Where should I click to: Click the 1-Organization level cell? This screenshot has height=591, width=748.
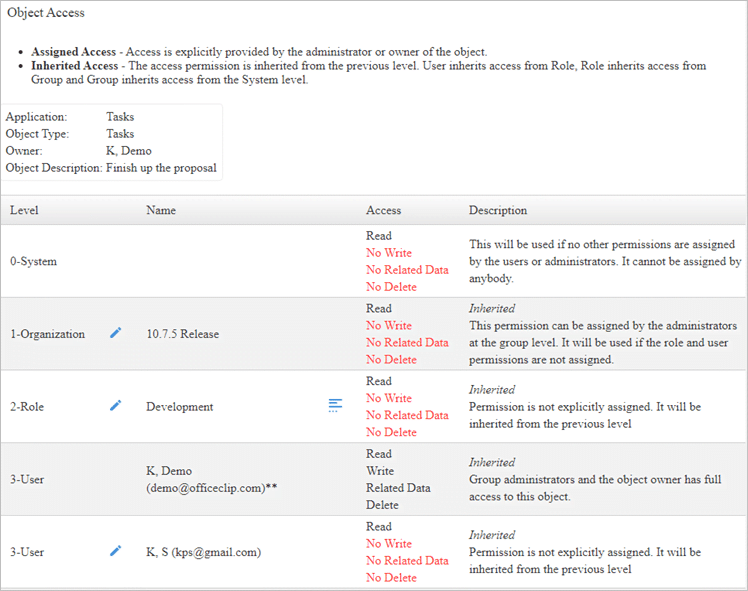(x=48, y=334)
